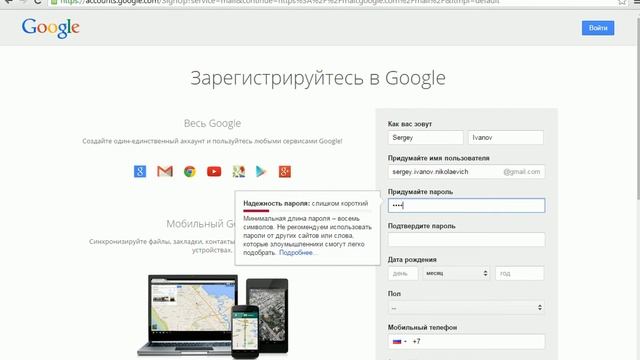The width and height of the screenshot is (640, 360).
Task: Click the password strength indicator bar
Action: pos(307,211)
